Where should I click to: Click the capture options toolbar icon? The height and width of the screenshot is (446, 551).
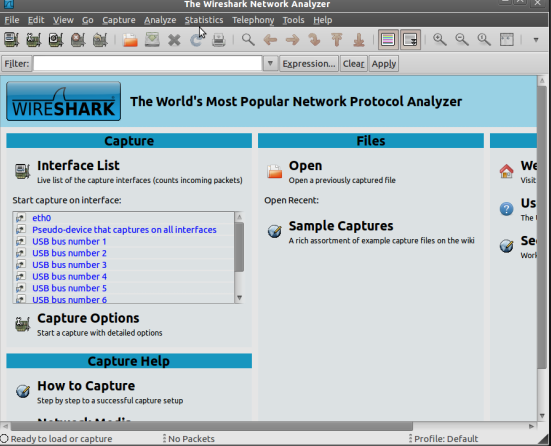coord(34,39)
